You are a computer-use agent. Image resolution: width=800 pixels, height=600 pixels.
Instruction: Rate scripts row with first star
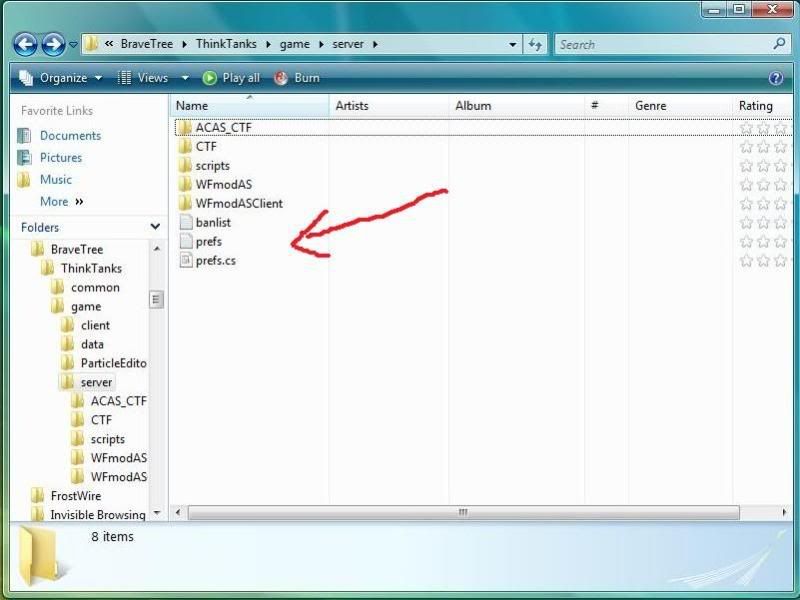coord(746,166)
